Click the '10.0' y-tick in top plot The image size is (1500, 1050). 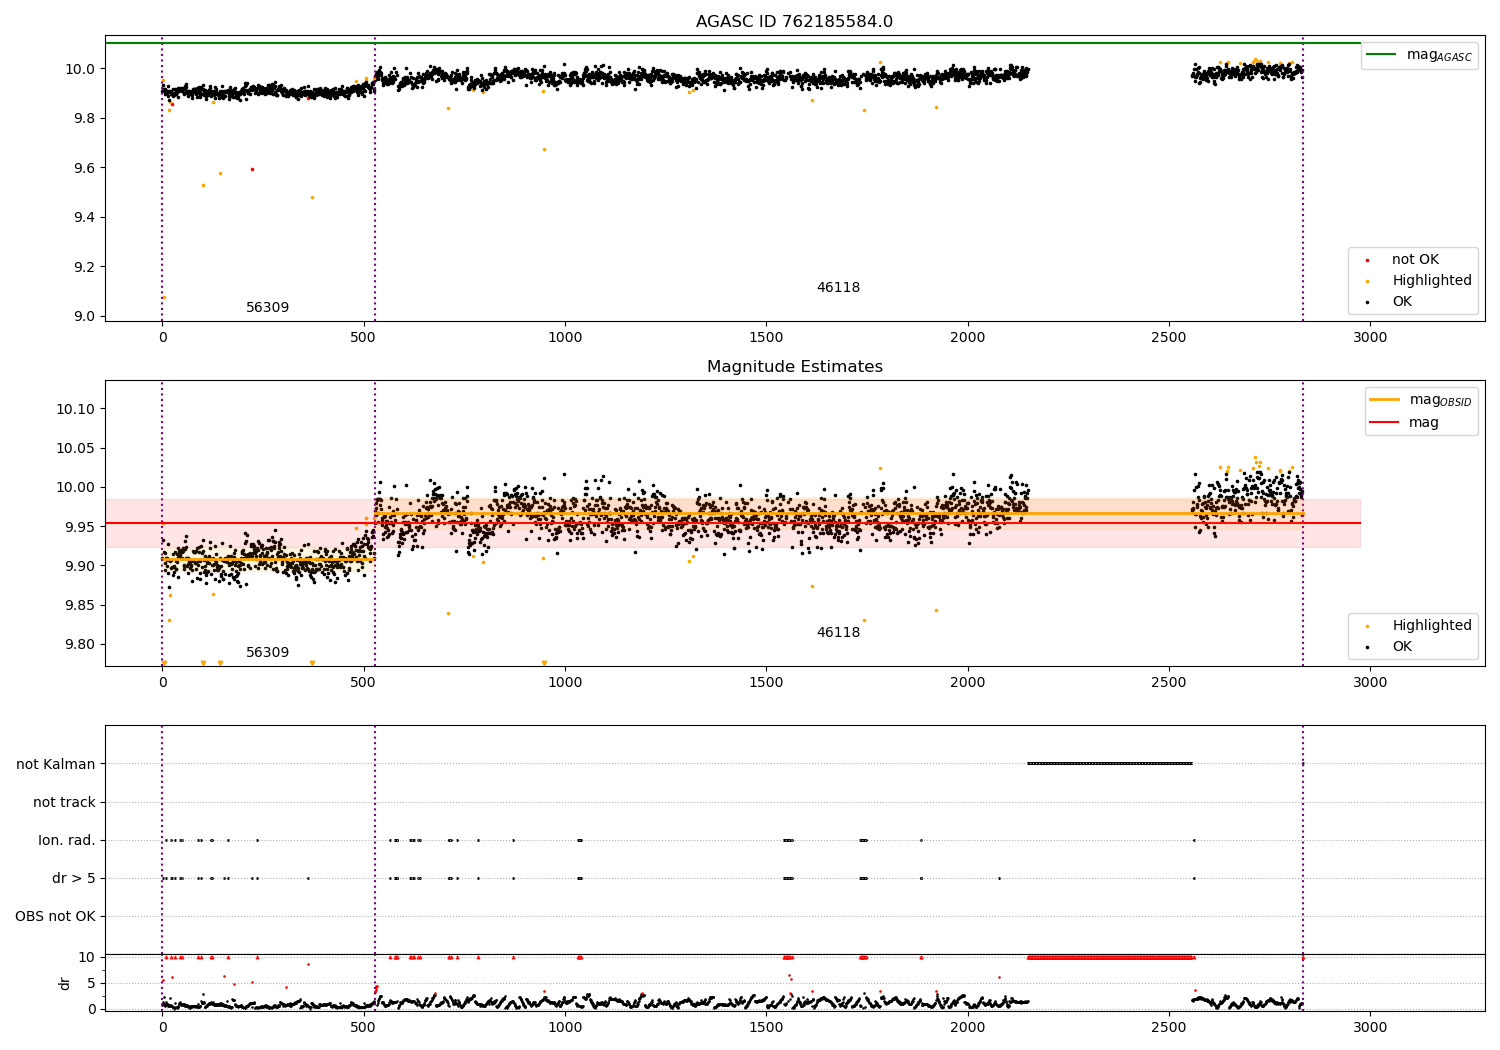(x=80, y=69)
